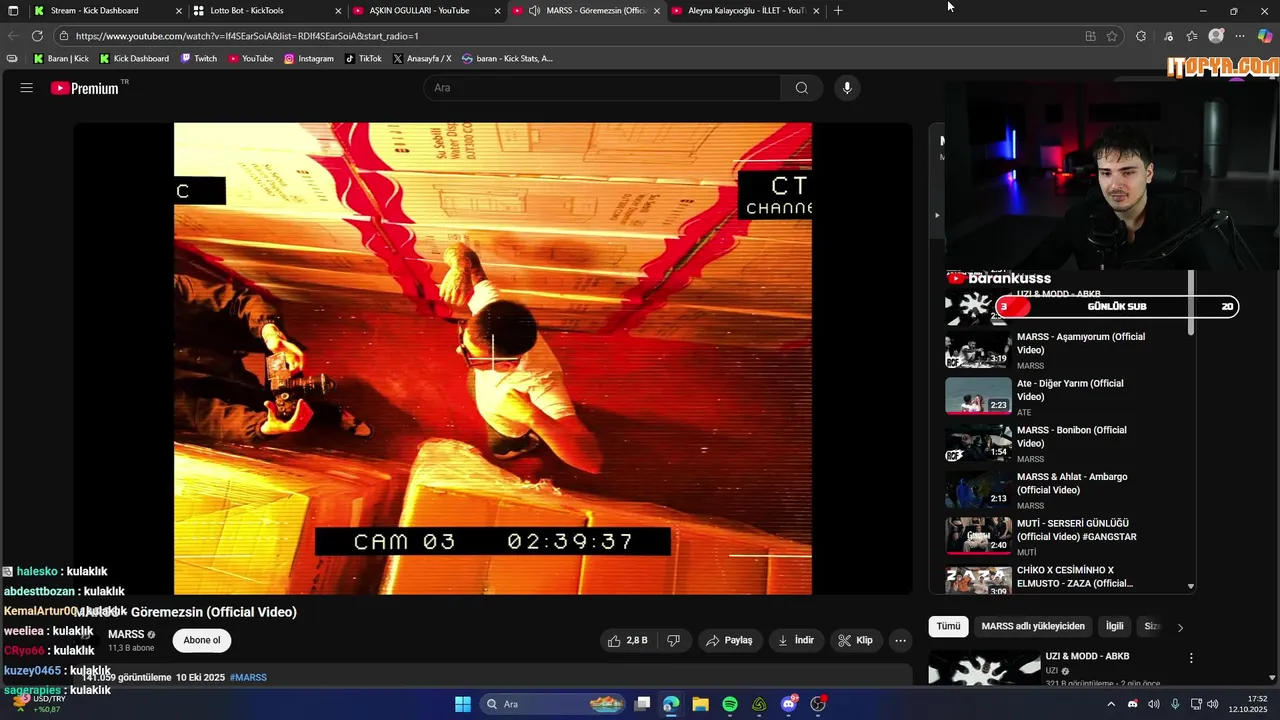Select the Tümü filter chip

click(x=949, y=626)
